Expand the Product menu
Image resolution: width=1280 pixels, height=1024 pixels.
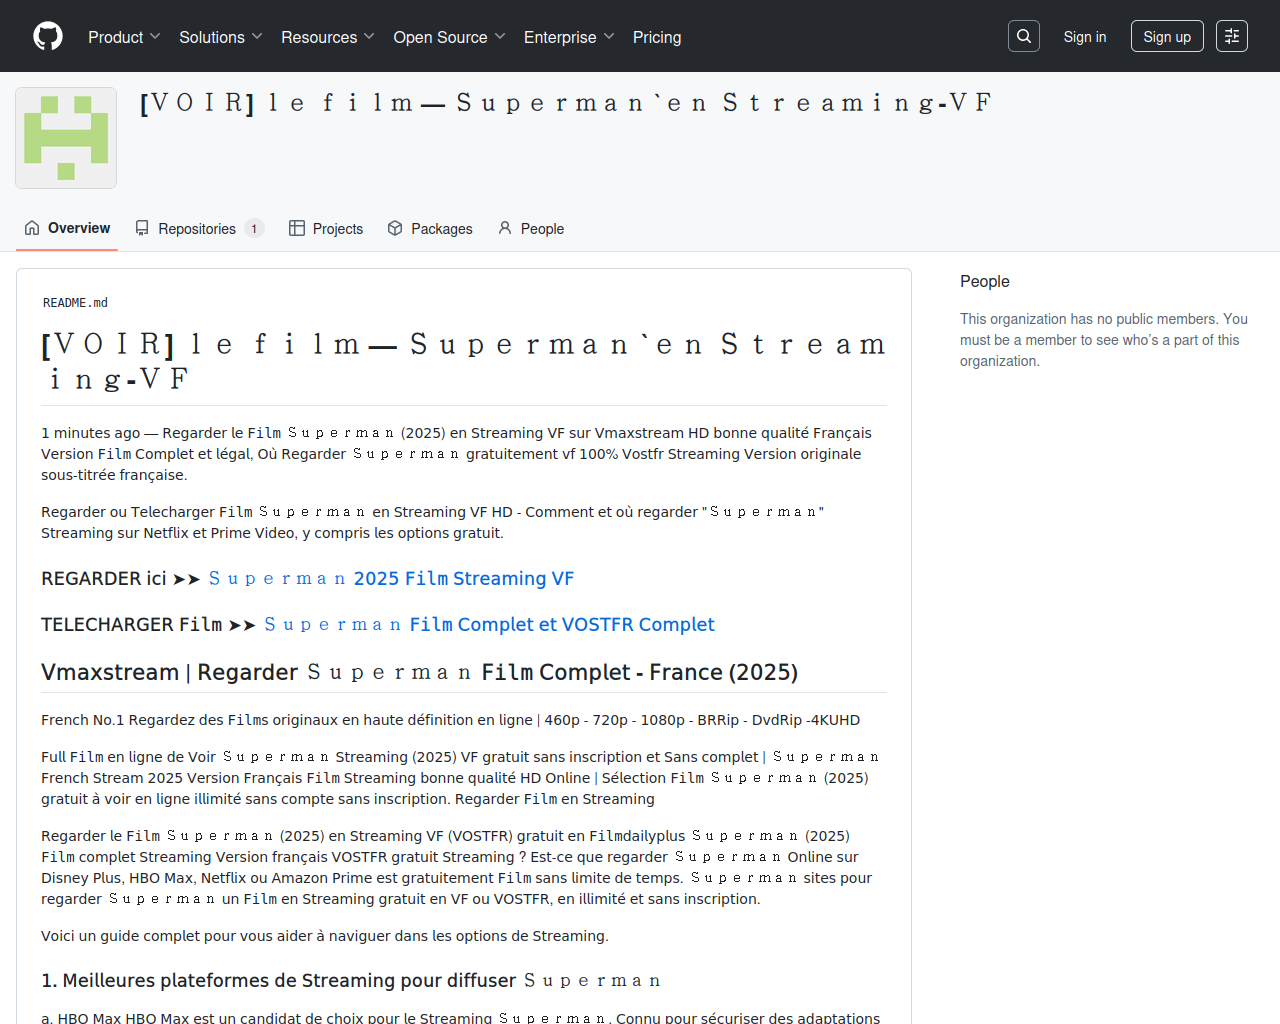coord(124,37)
